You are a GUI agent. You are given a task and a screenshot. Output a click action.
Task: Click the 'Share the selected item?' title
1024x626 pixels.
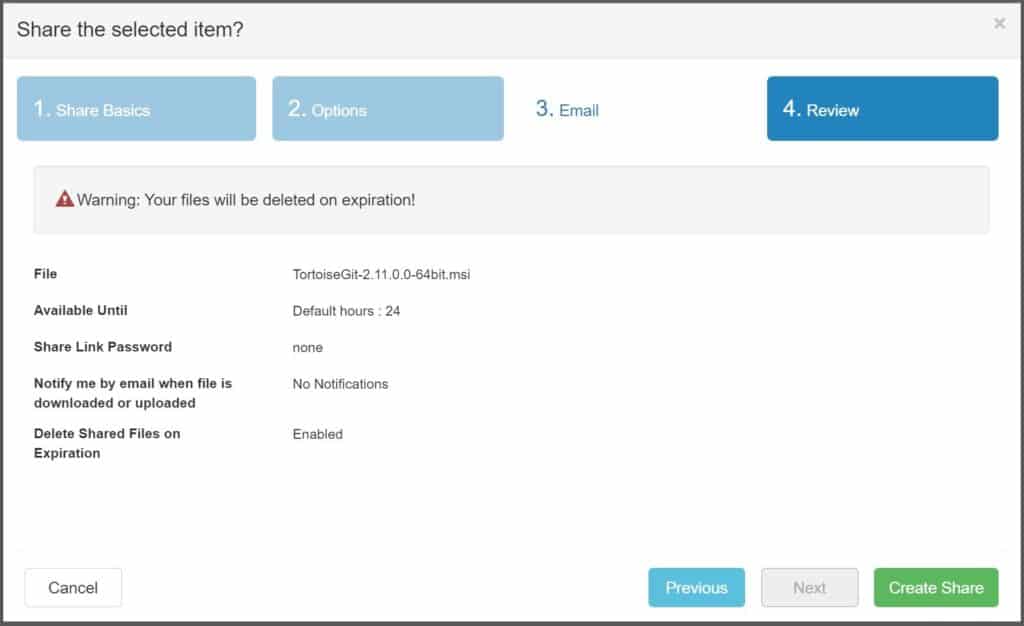point(130,29)
